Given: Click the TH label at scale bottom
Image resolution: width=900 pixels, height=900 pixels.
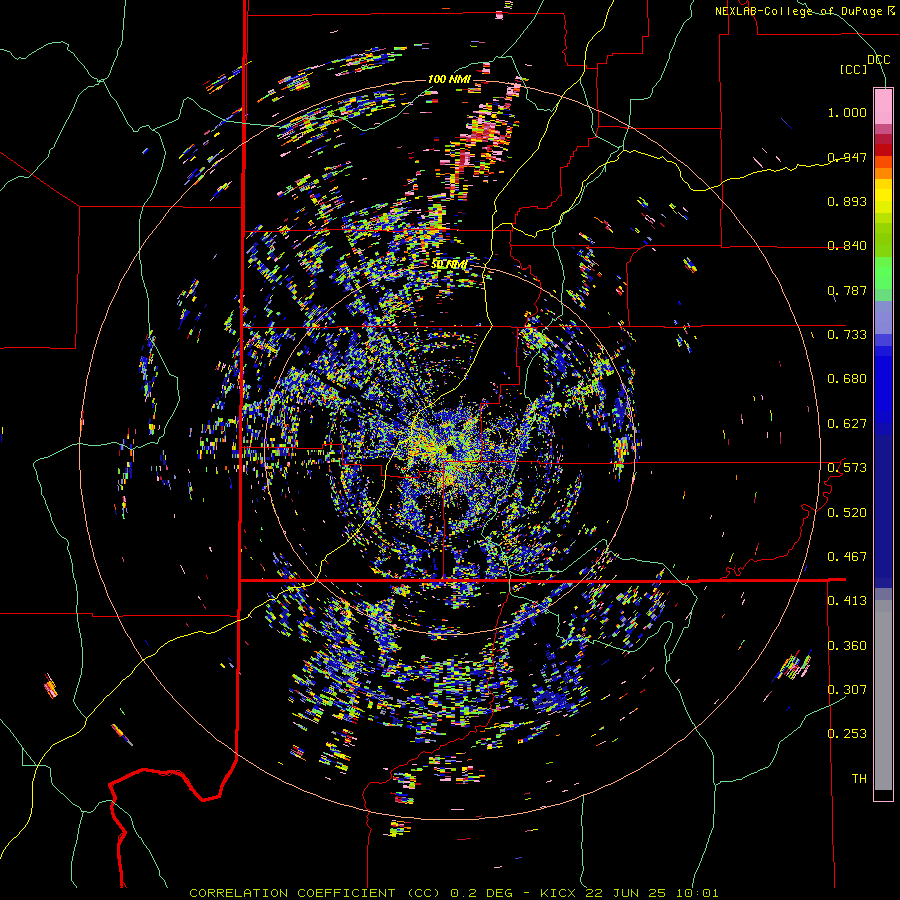Looking at the screenshot, I should pos(859,779).
